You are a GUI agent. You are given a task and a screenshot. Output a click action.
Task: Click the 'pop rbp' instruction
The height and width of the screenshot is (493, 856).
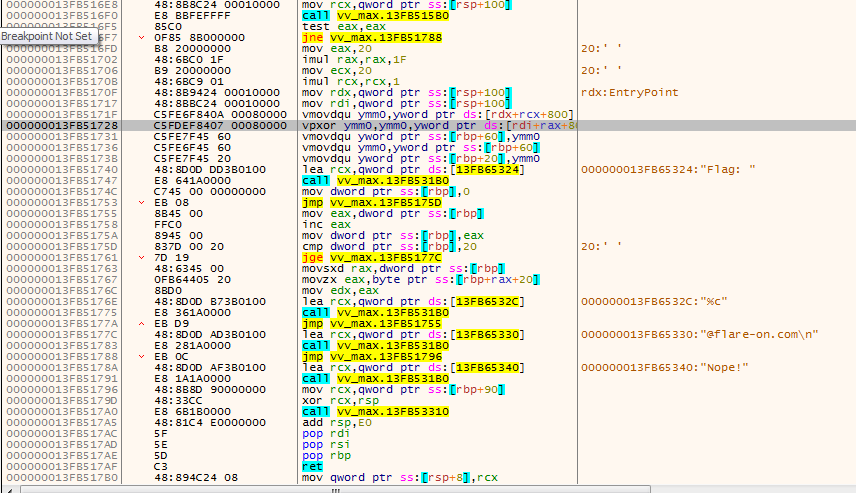(326, 455)
